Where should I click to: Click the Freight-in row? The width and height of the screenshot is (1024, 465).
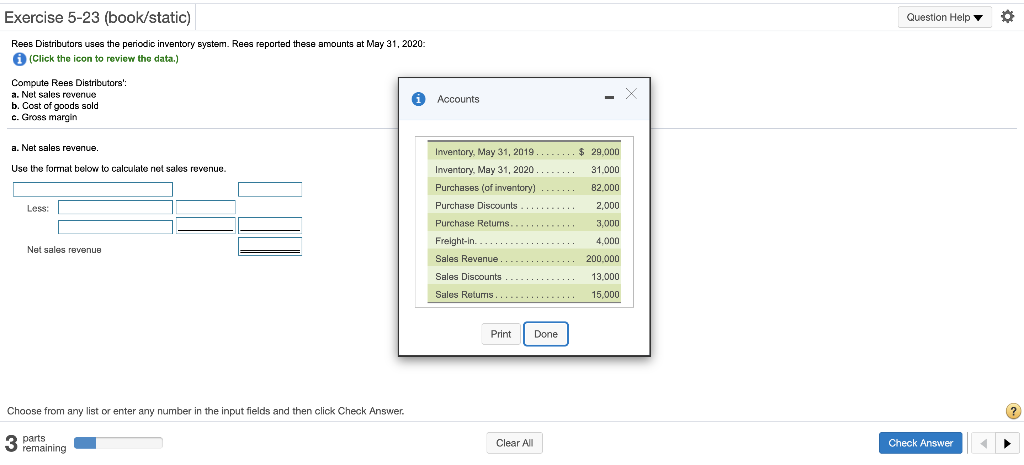524,241
